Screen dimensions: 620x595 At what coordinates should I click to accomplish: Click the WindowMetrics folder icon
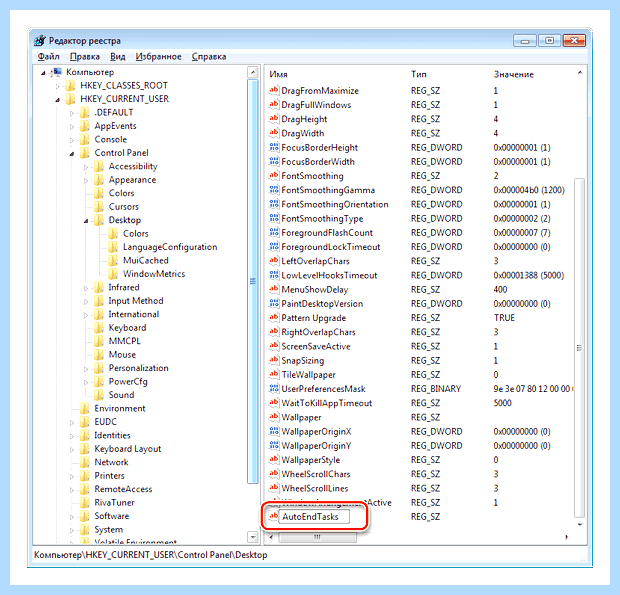[113, 274]
